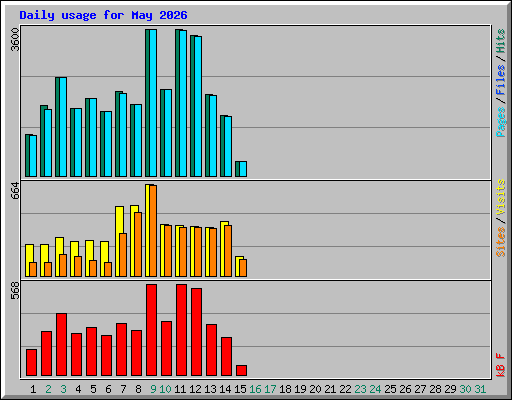Click day label 22 on the x-axis
512x400 pixels.
345,389
